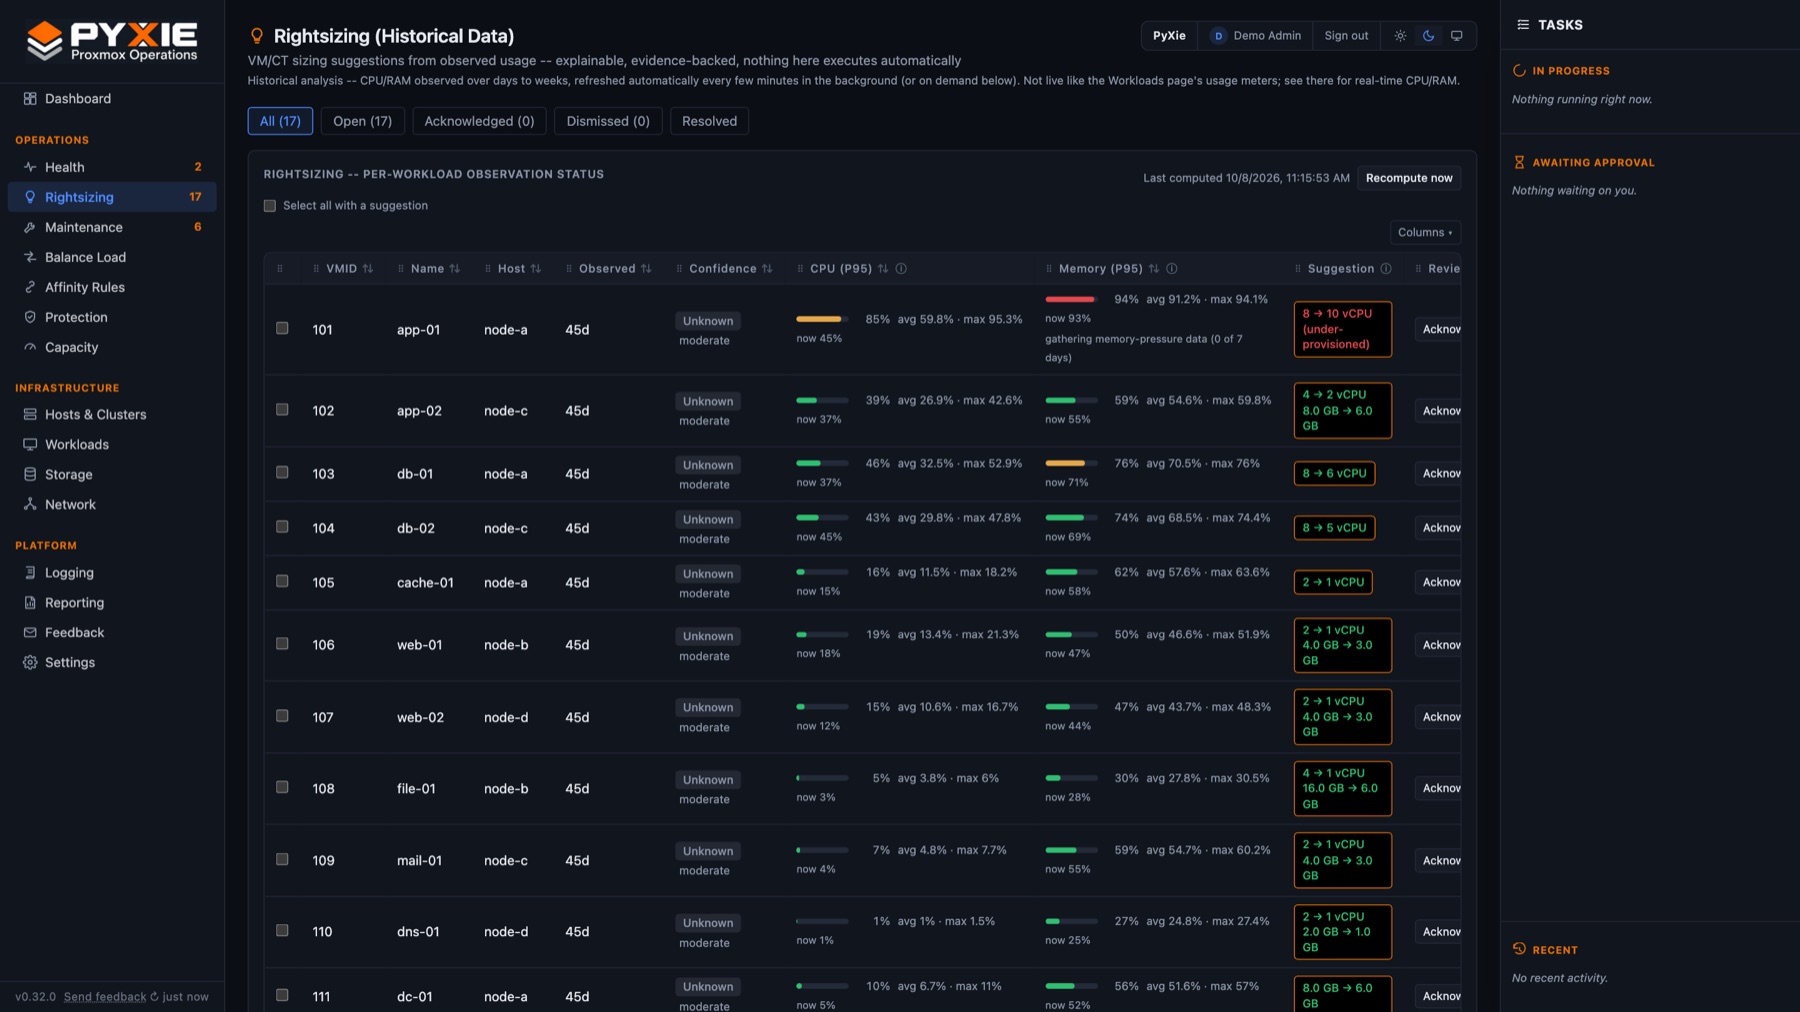The width and height of the screenshot is (1800, 1012).
Task: Check 'Select all with a suggestion'
Action: [x=270, y=206]
